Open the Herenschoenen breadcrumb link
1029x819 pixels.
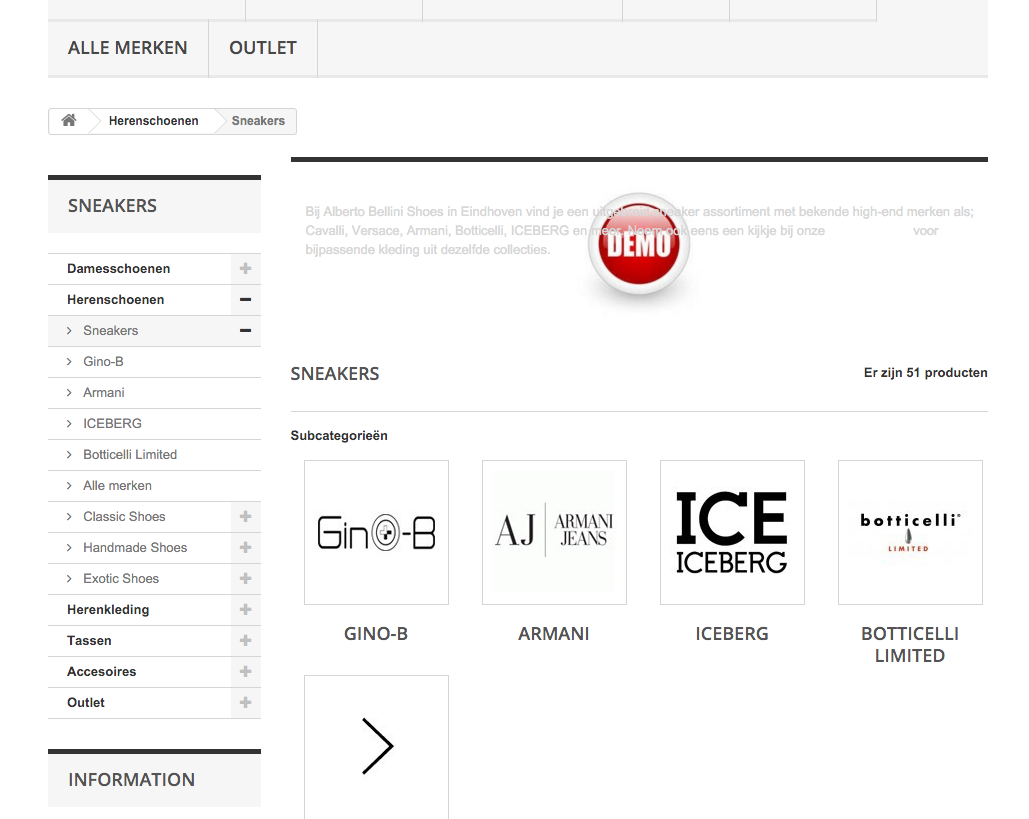pyautogui.click(x=154, y=121)
